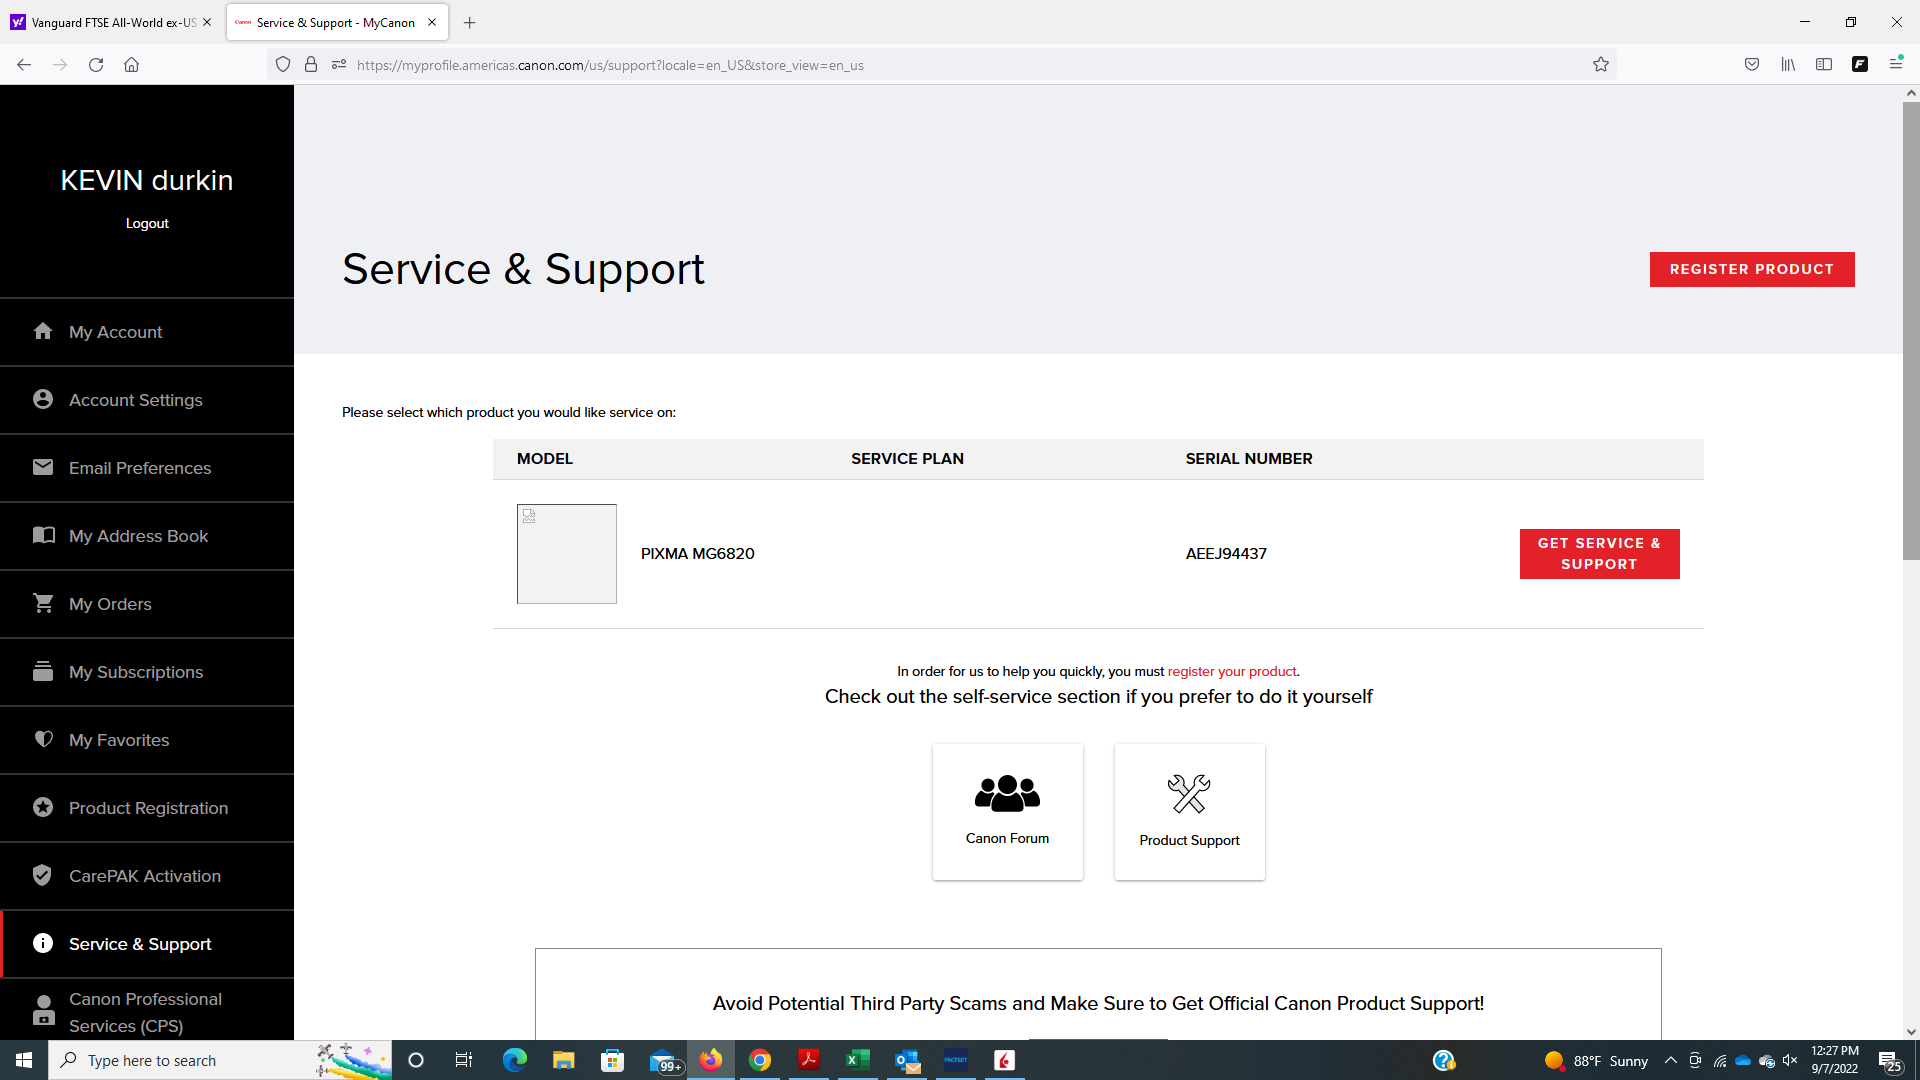
Task: Click Get Service & Support button
Action: pos(1599,553)
